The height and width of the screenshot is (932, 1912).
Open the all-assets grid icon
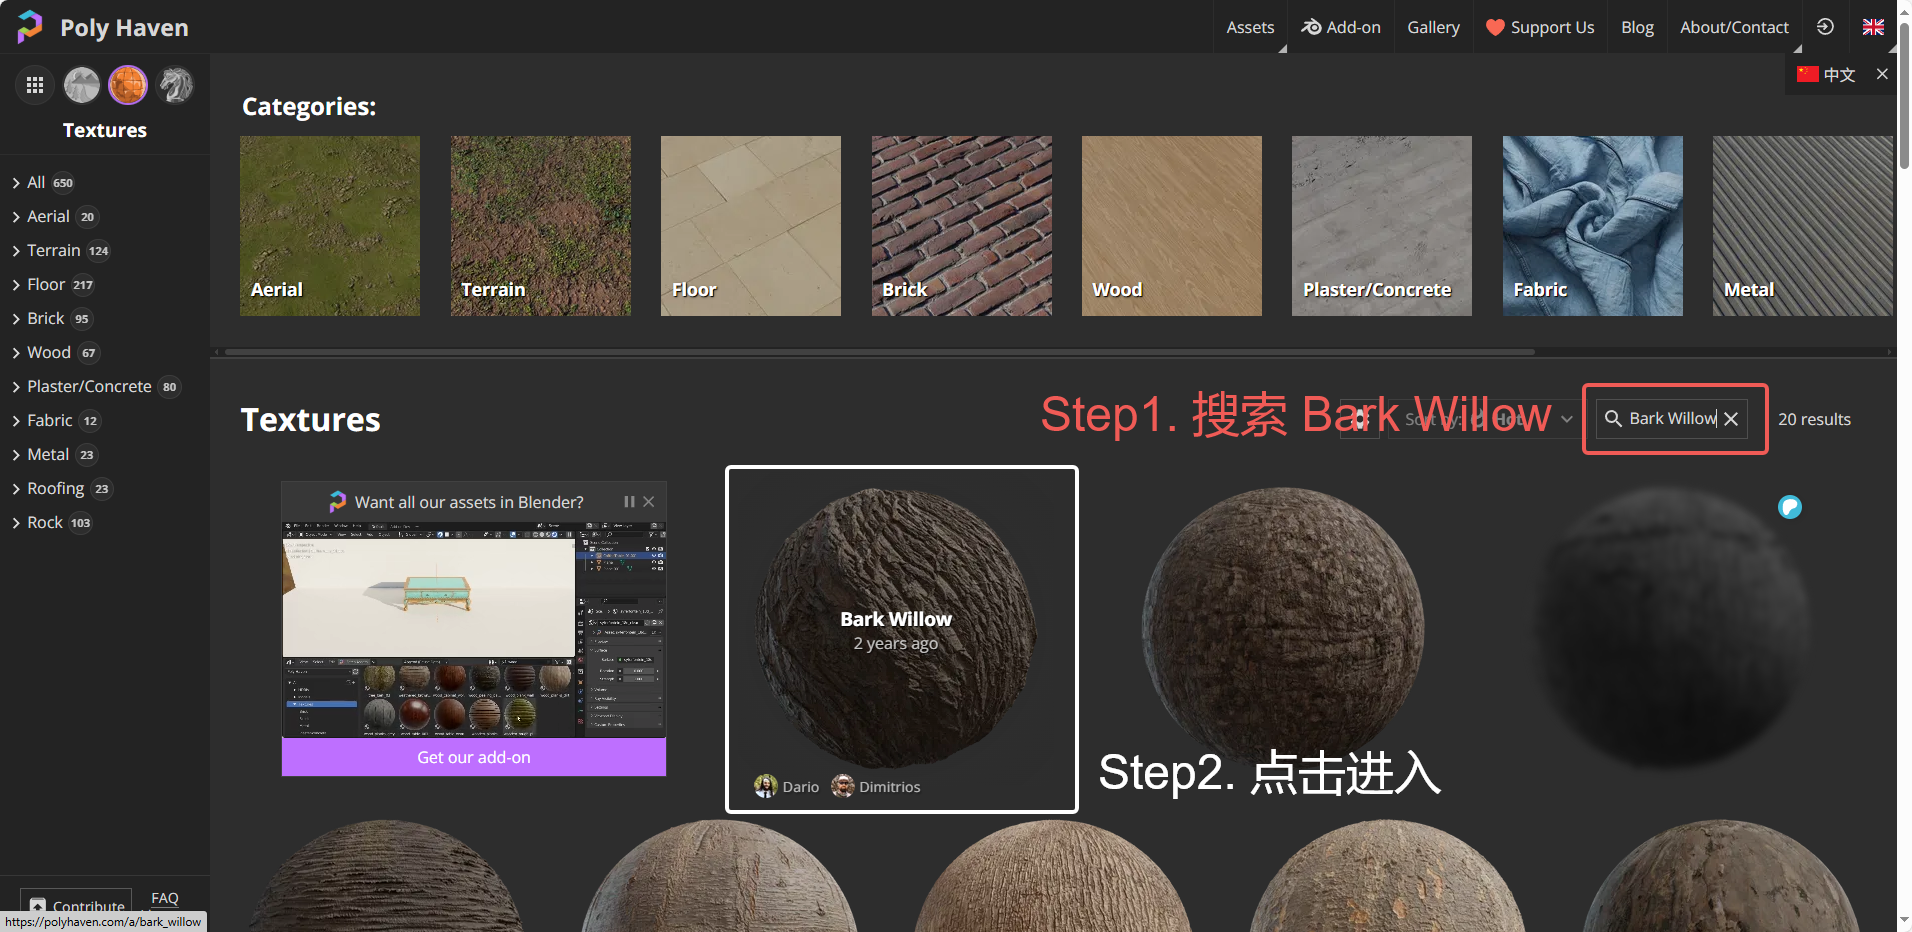pos(35,85)
